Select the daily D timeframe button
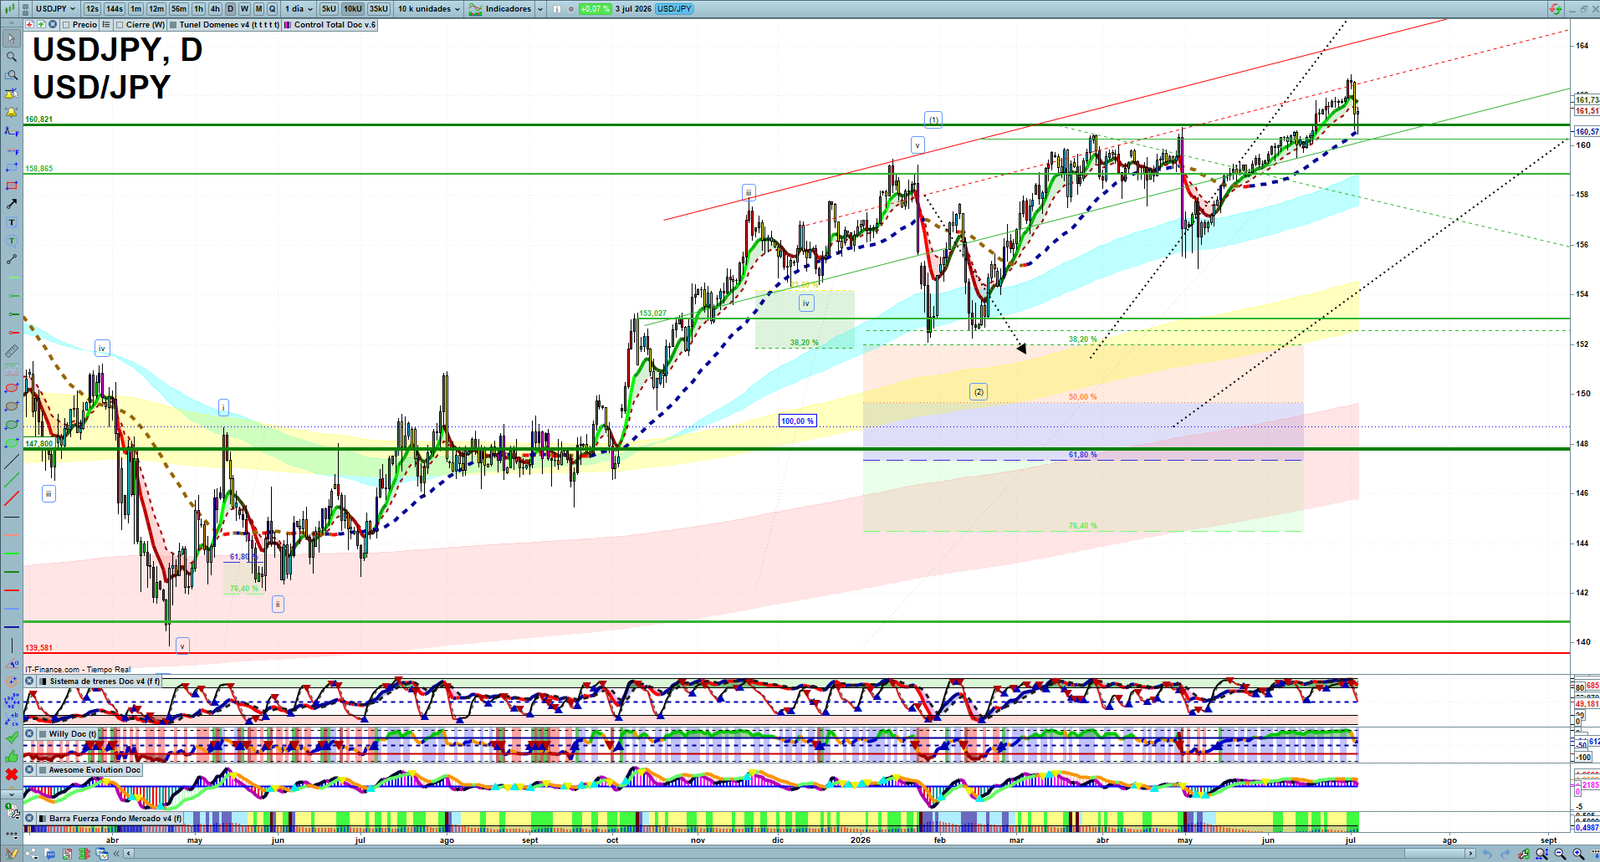1600x862 pixels. click(230, 9)
